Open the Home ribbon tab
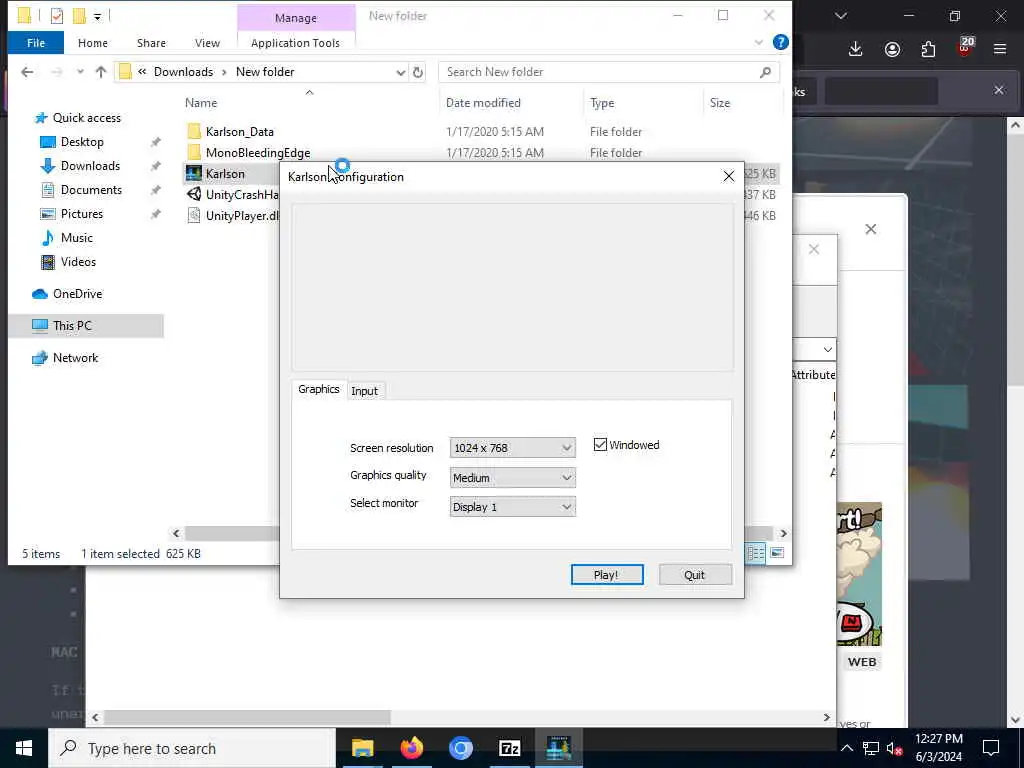Screen dimensions: 1024x768 [93, 43]
